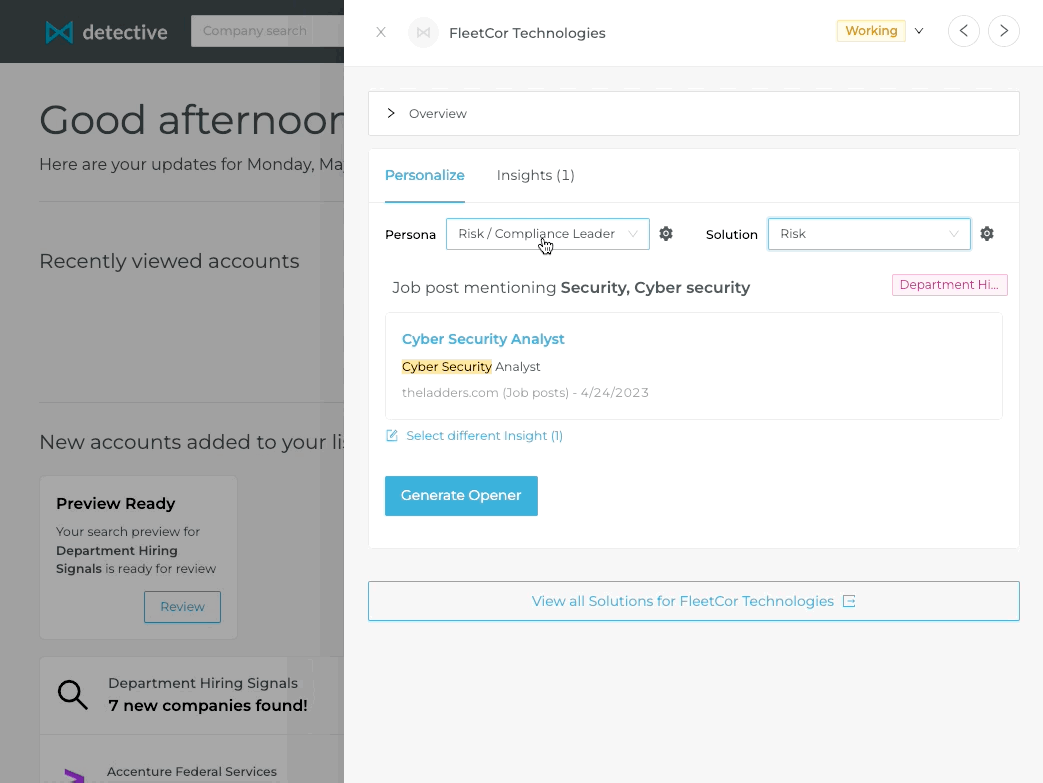
Task: Click the external link icon beside View all Solutions
Action: pos(849,601)
